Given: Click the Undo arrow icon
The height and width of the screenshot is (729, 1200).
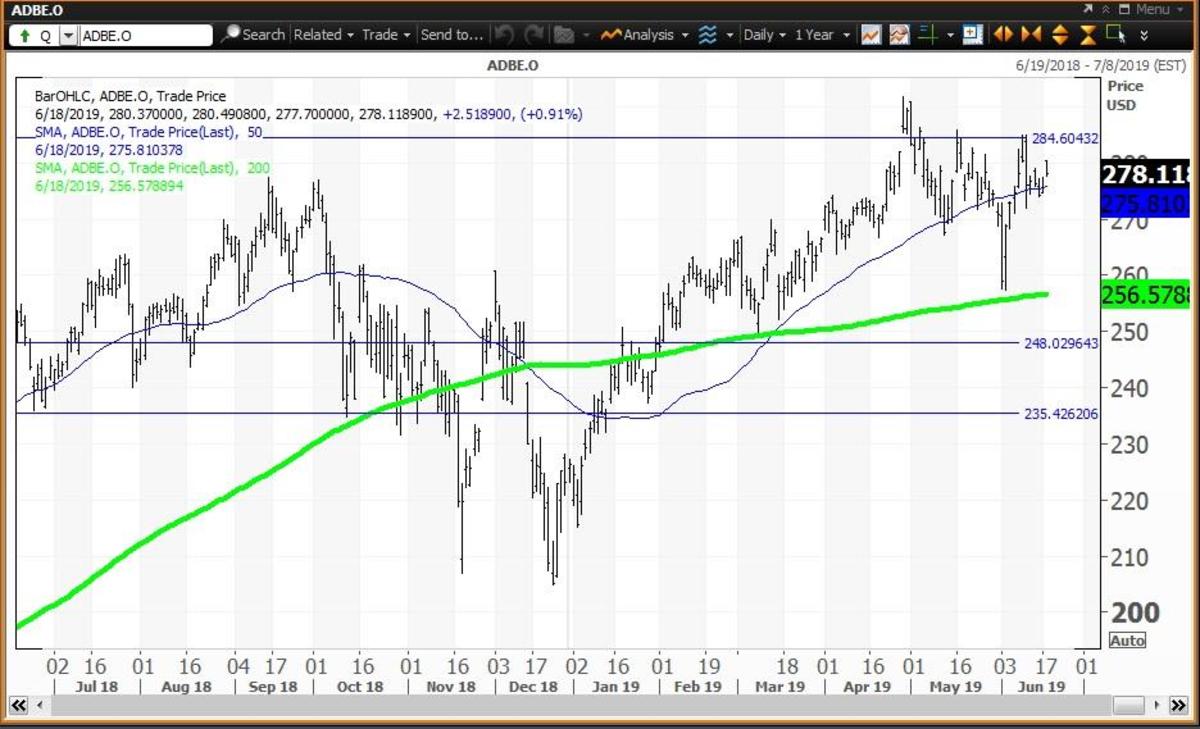Looking at the screenshot, I should click(x=504, y=34).
